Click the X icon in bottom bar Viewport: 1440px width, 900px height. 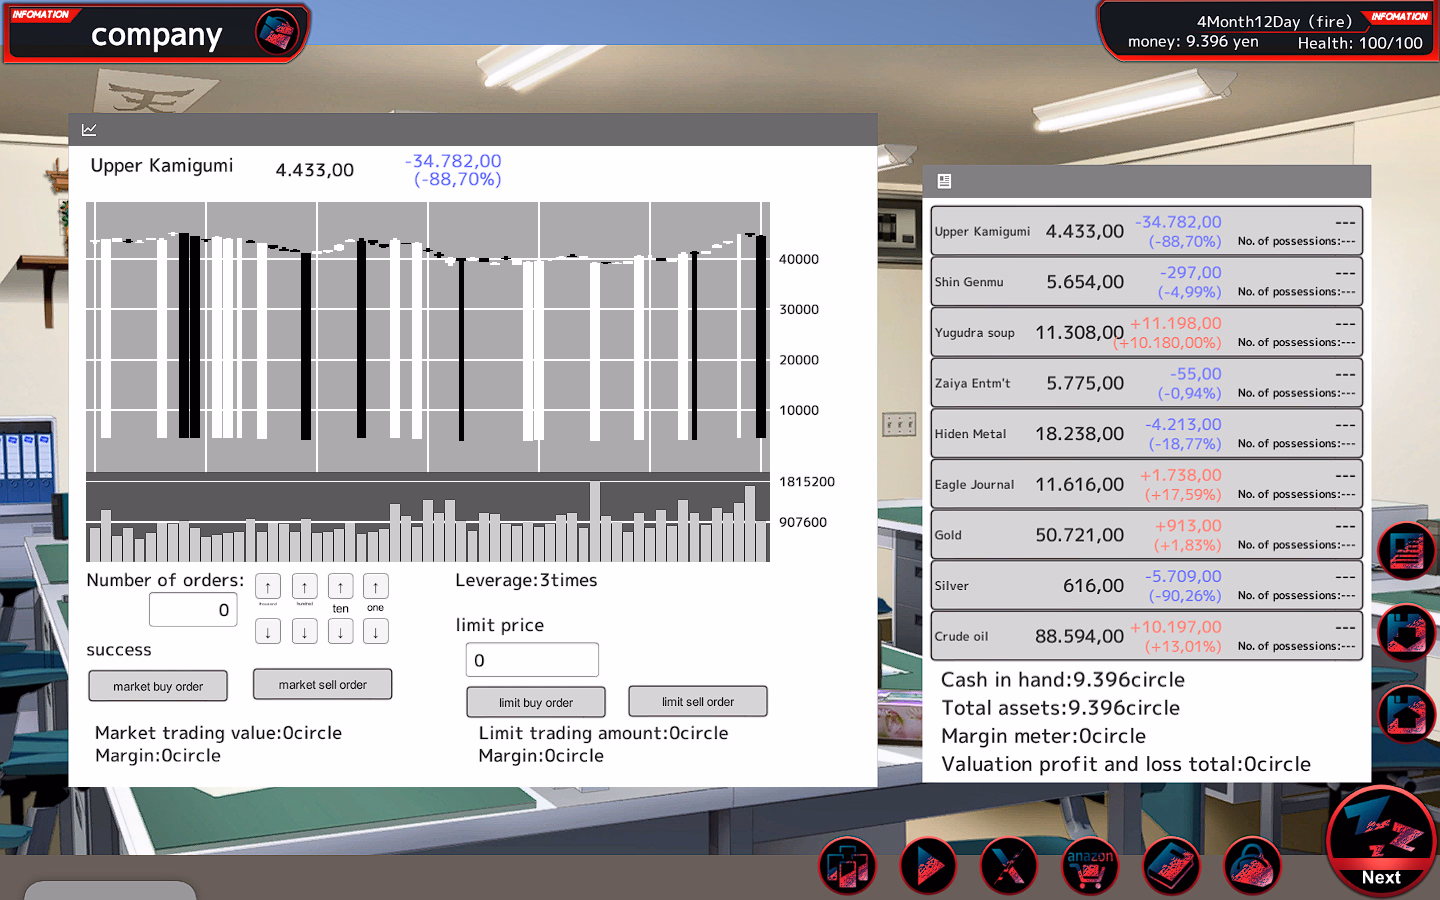click(x=1008, y=865)
